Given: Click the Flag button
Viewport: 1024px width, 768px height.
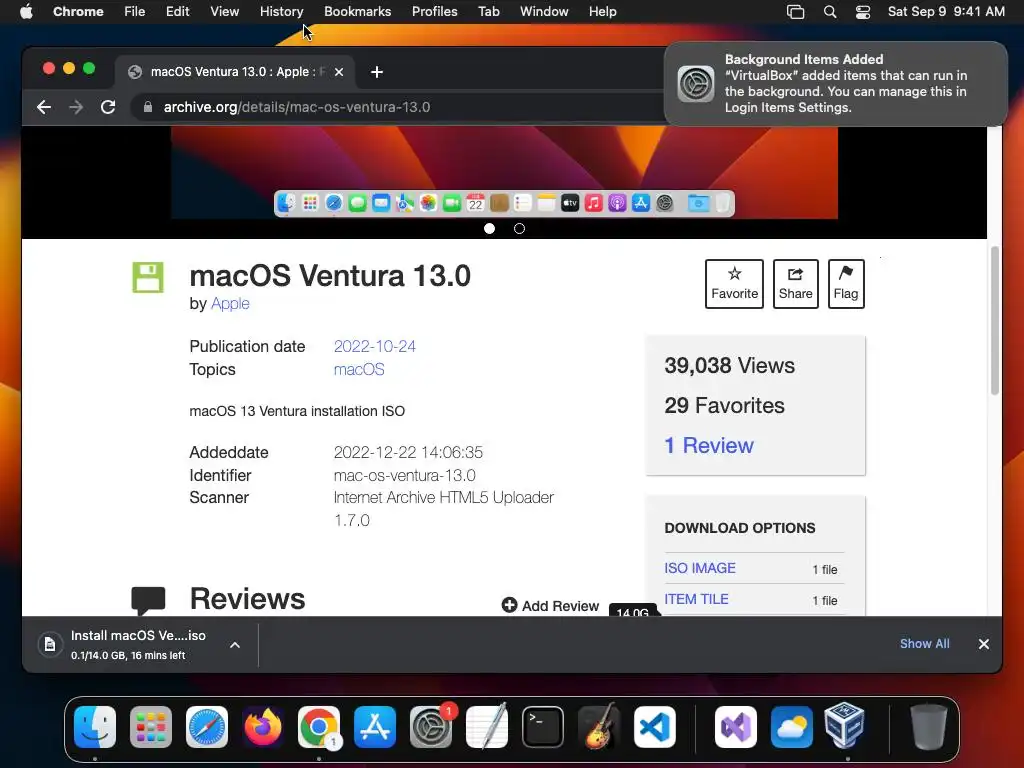Looking at the screenshot, I should 846,283.
